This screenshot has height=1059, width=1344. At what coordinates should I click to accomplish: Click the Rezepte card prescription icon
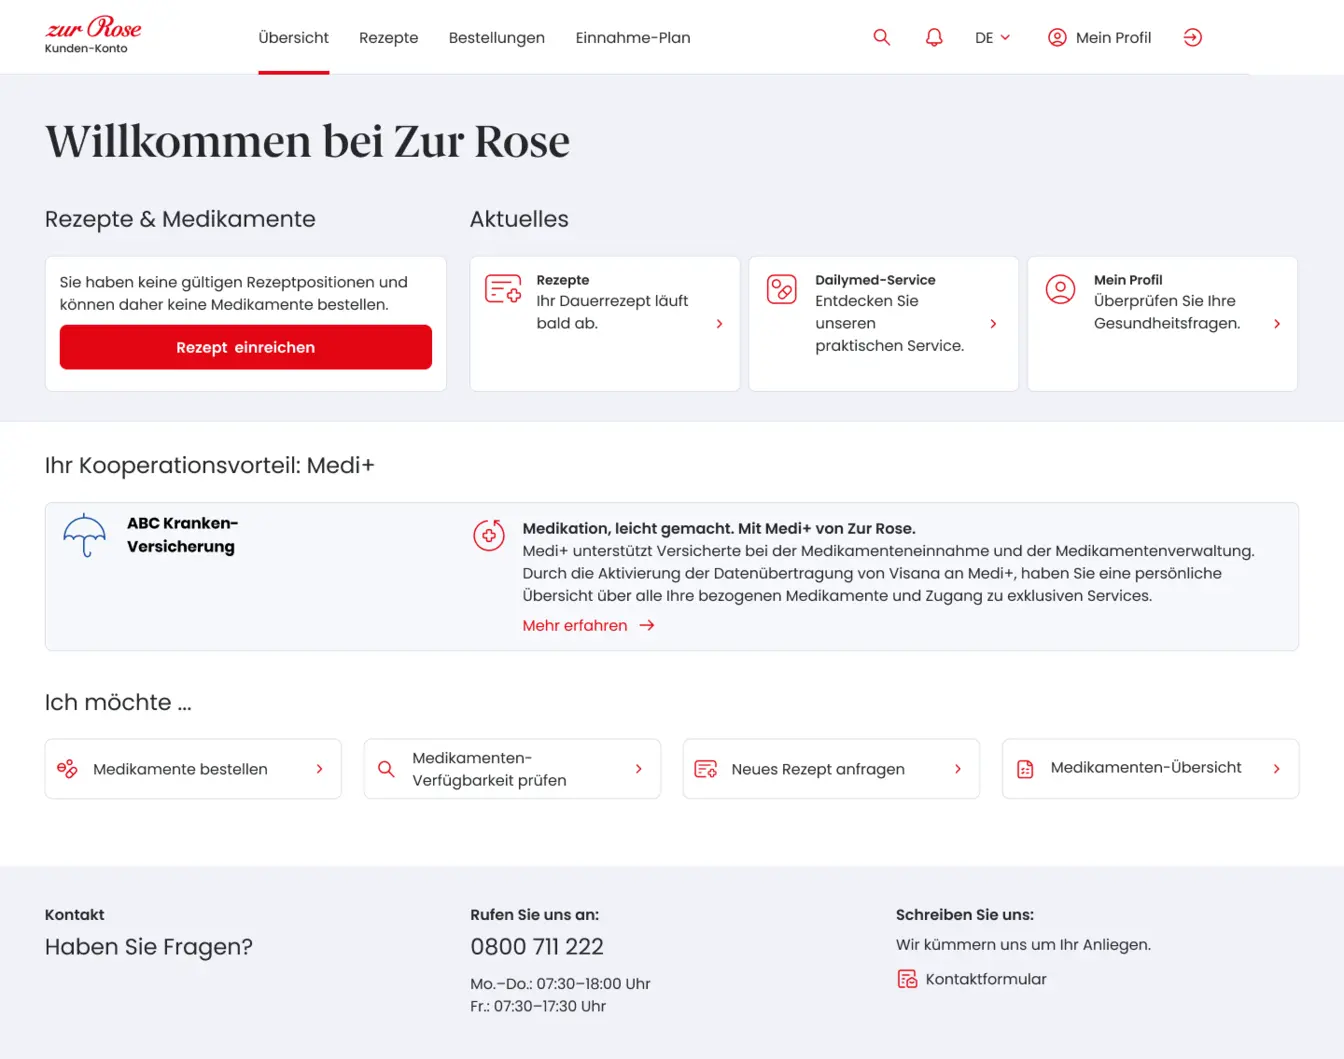pyautogui.click(x=503, y=289)
